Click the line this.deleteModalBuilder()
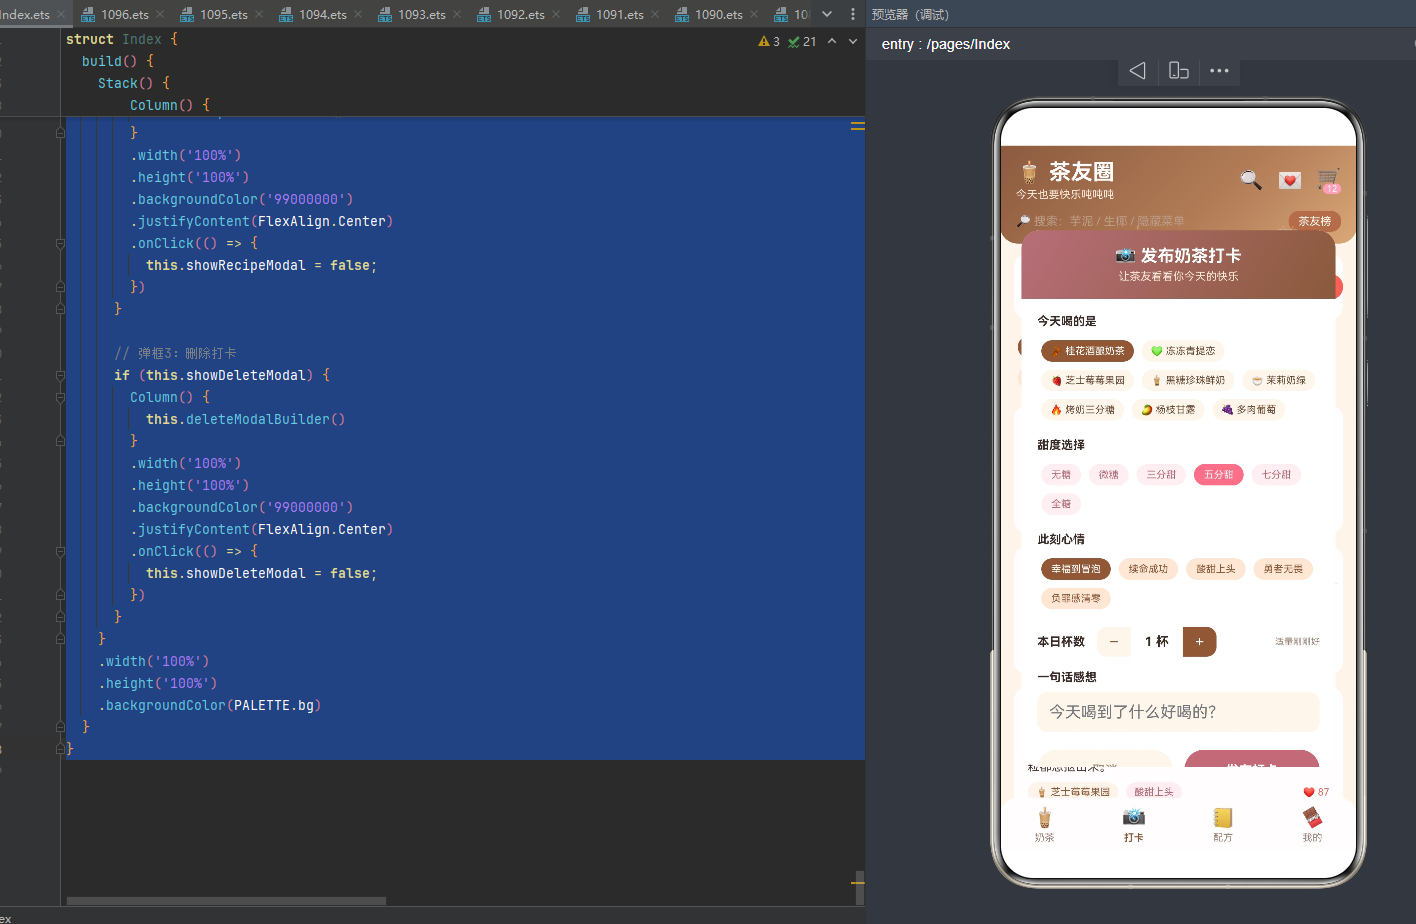This screenshot has width=1416, height=924. pos(245,420)
